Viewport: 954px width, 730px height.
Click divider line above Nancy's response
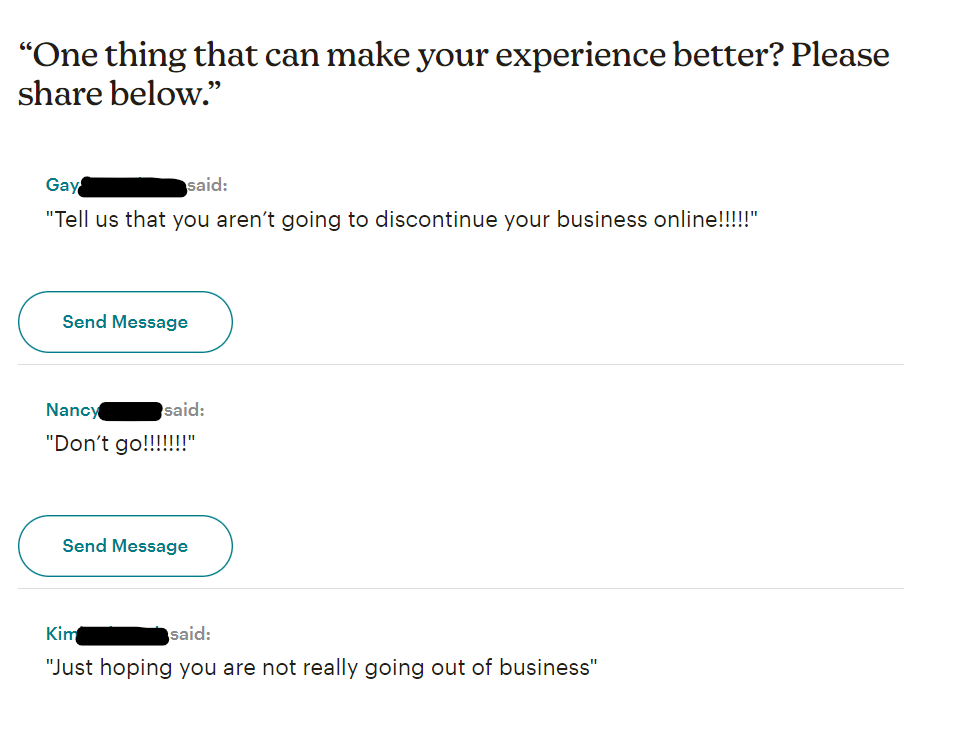pyautogui.click(x=460, y=365)
